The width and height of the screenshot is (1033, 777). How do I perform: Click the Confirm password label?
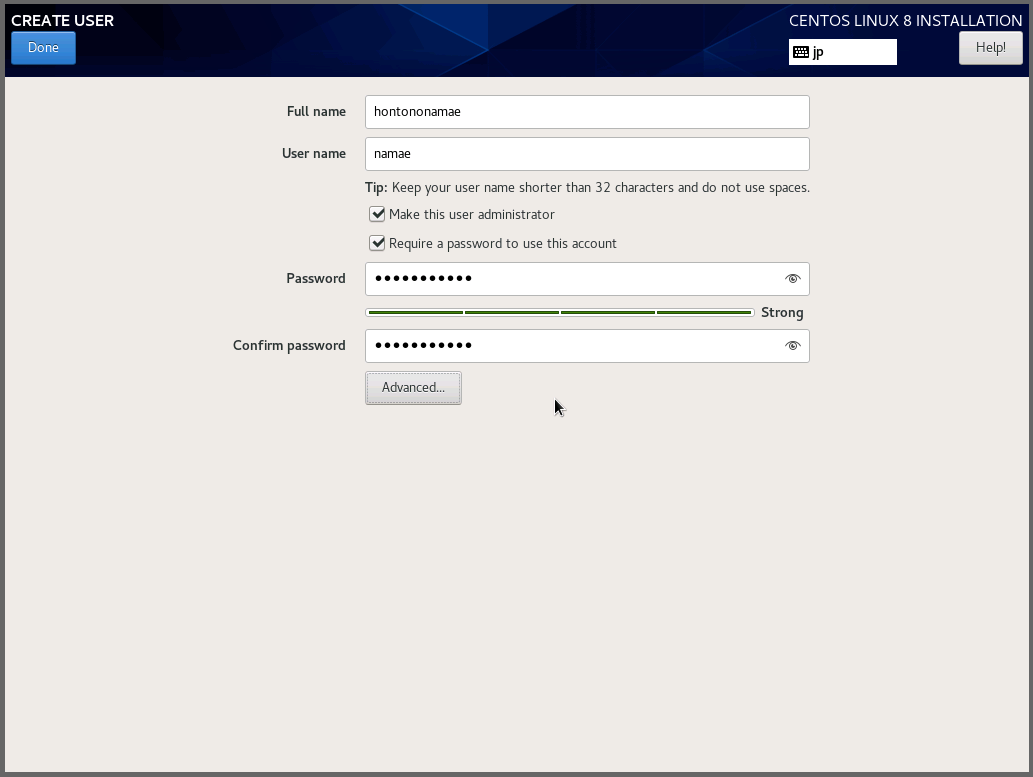[x=289, y=346]
